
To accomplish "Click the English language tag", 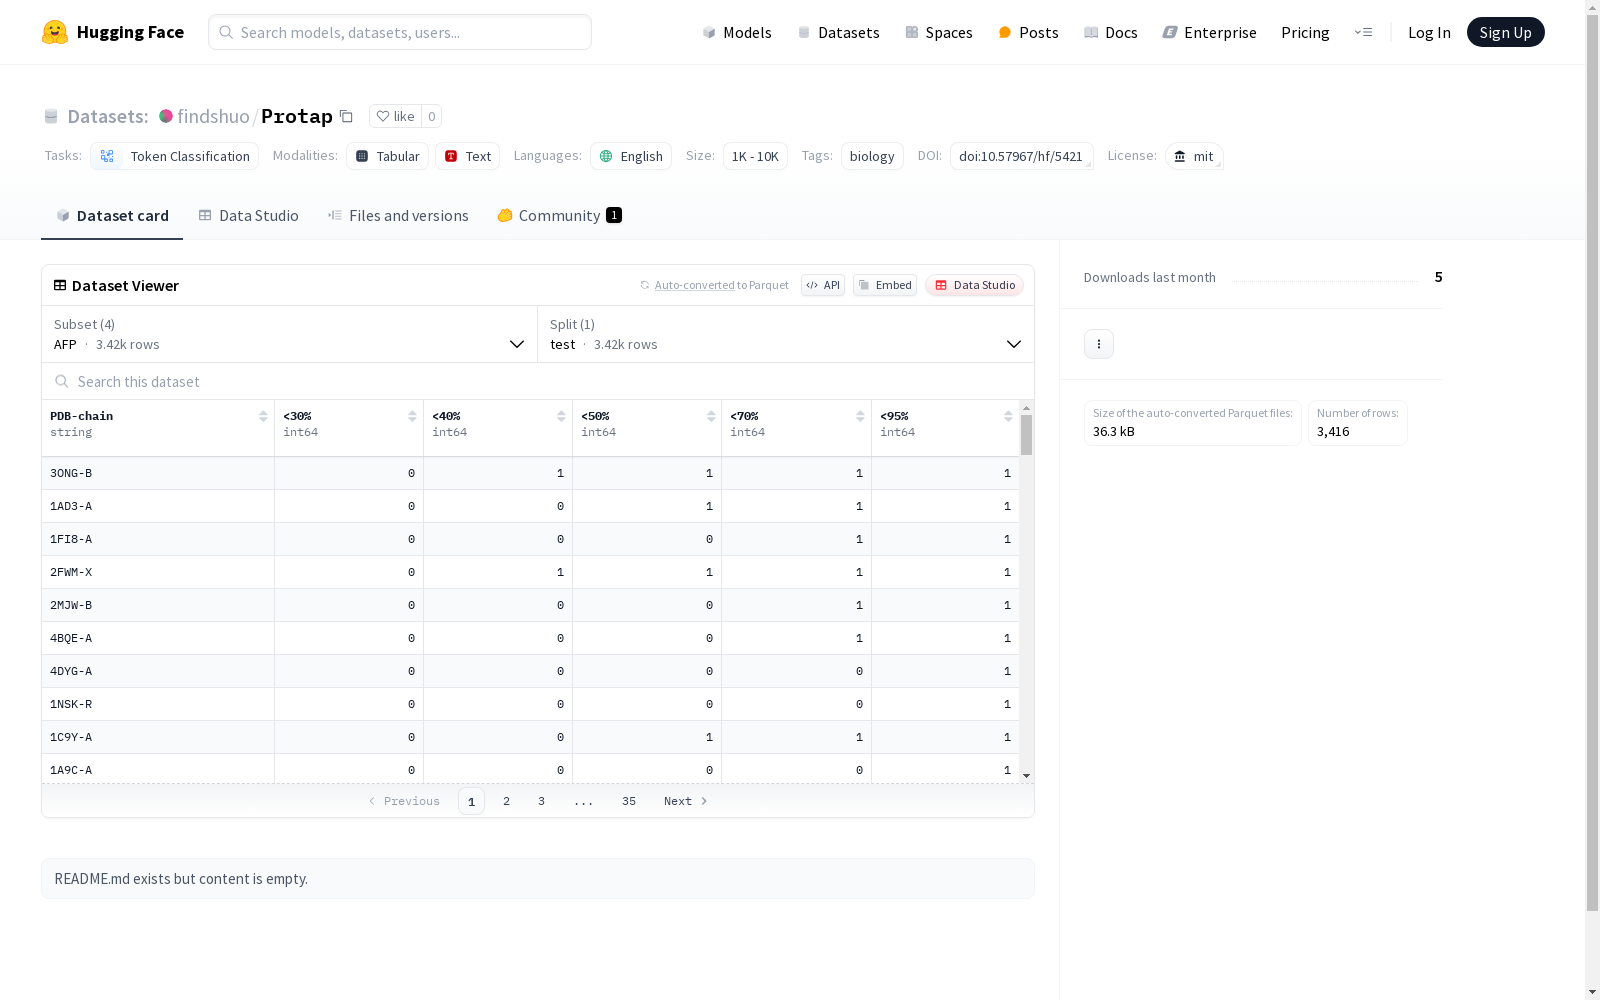I will click(x=630, y=156).
